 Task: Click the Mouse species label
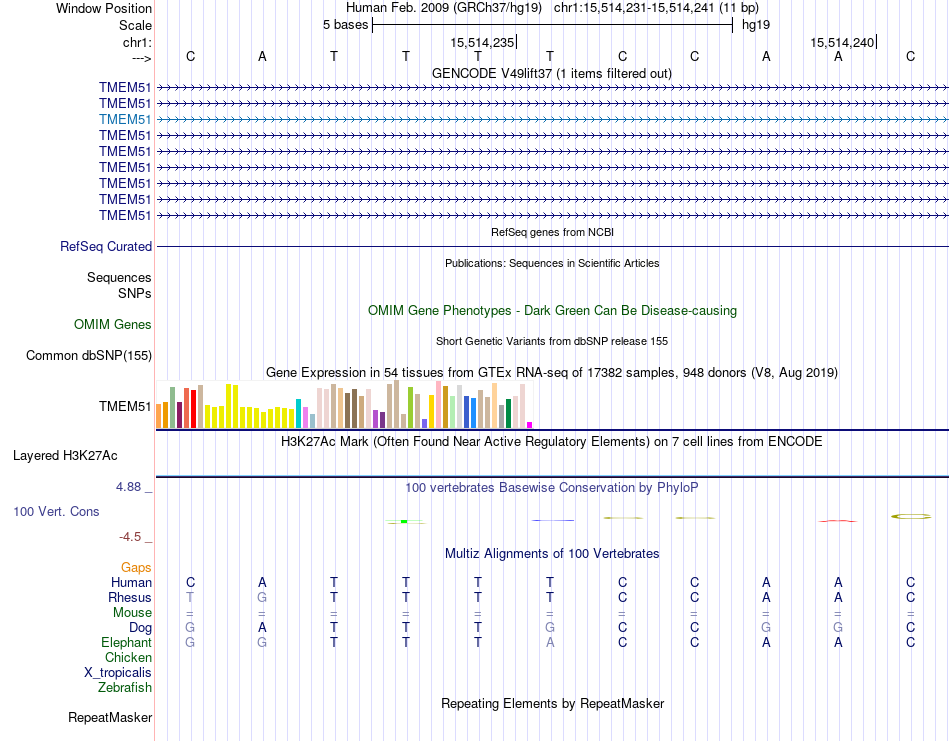132,613
